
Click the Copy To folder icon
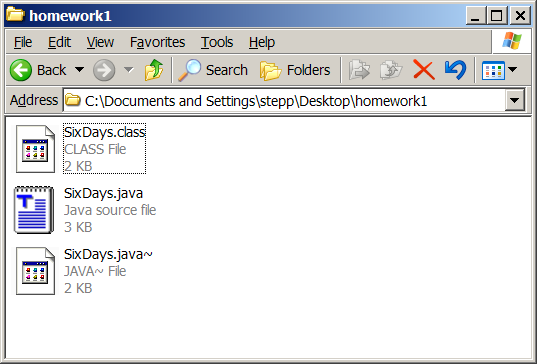(x=391, y=70)
